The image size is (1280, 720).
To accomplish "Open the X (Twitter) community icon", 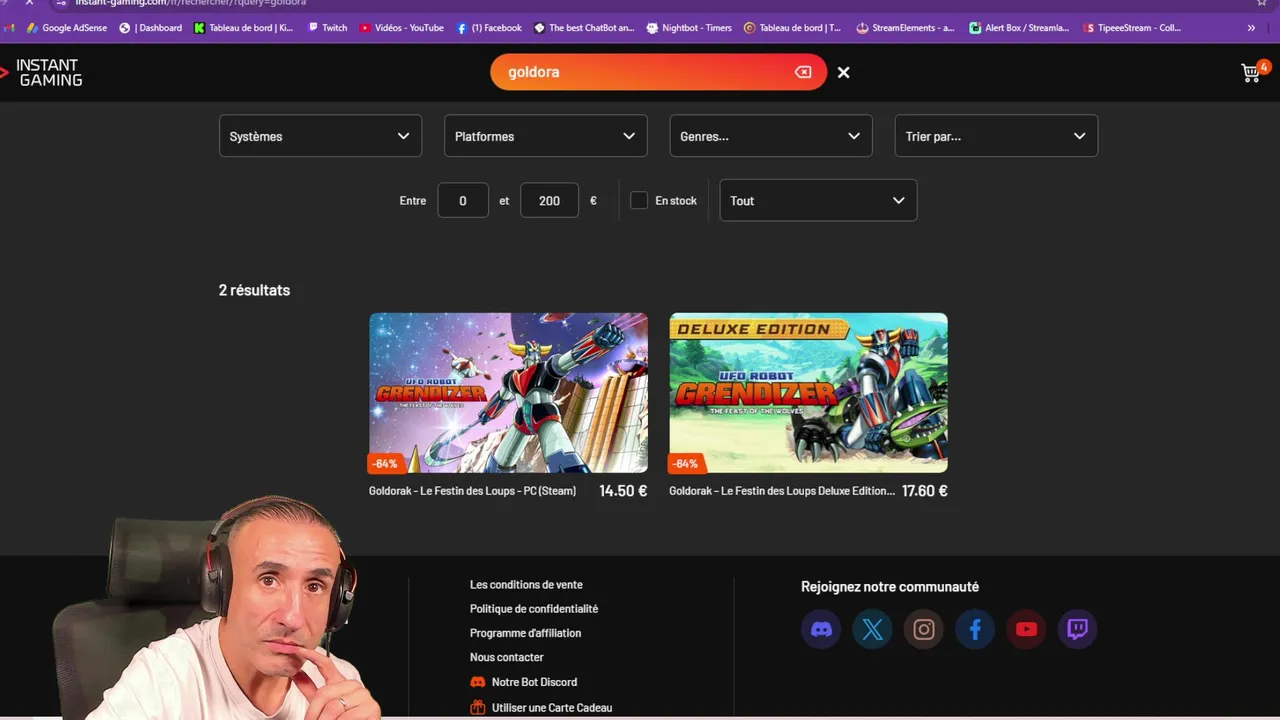I will click(x=872, y=629).
